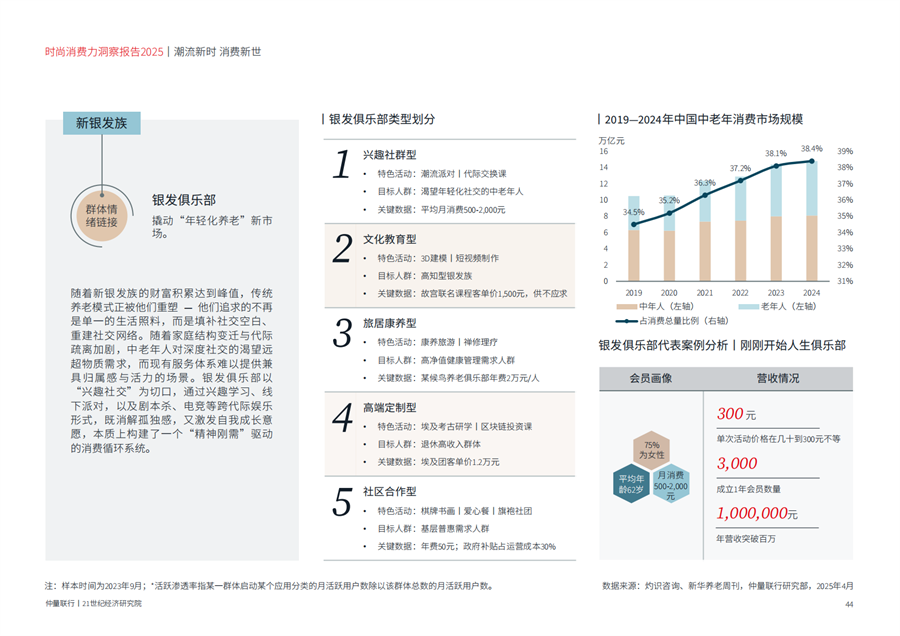
Task: Click the report title 时尚消费力洞察报告2025
Action: pyautogui.click(x=104, y=51)
